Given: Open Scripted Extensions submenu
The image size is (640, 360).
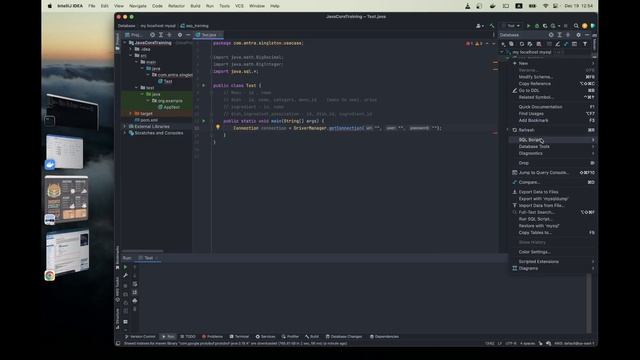Looking at the screenshot, I should point(553,262).
